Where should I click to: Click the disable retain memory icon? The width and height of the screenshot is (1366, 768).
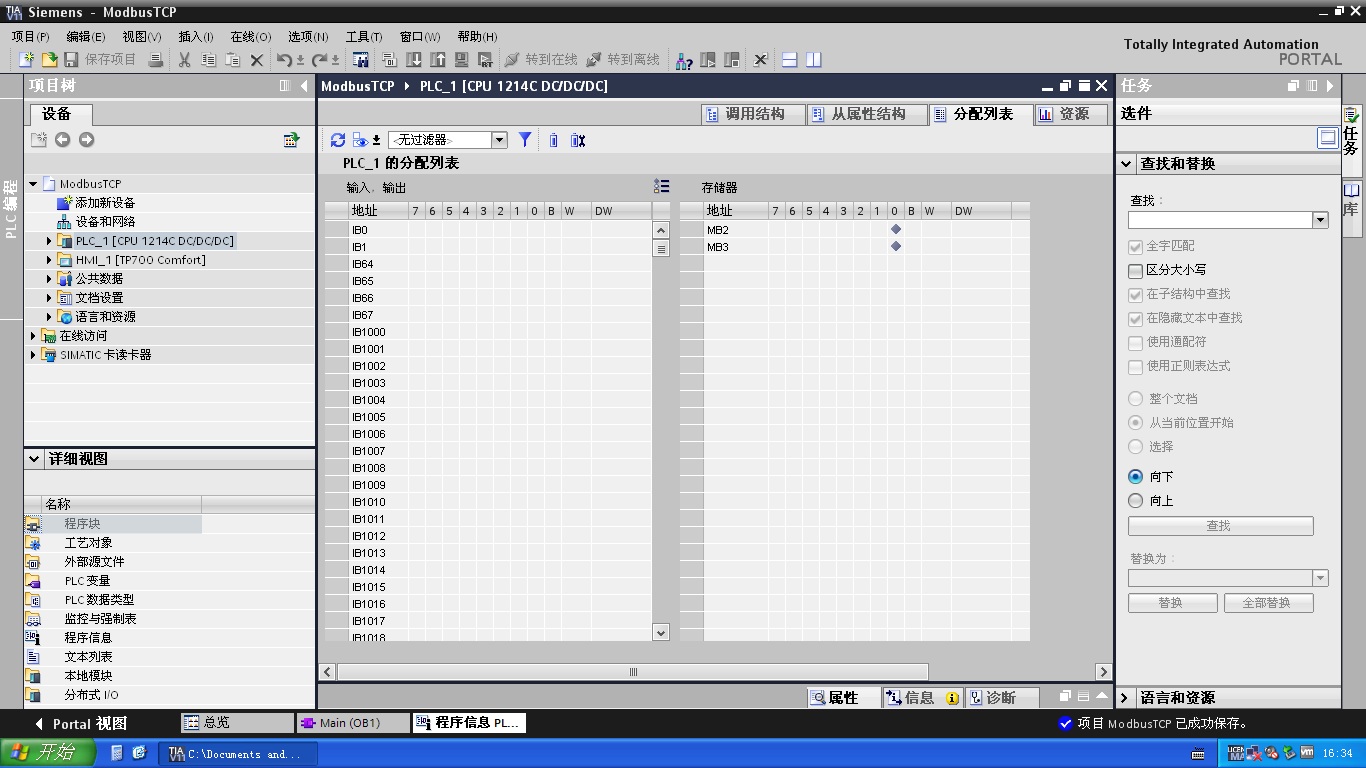click(x=578, y=140)
